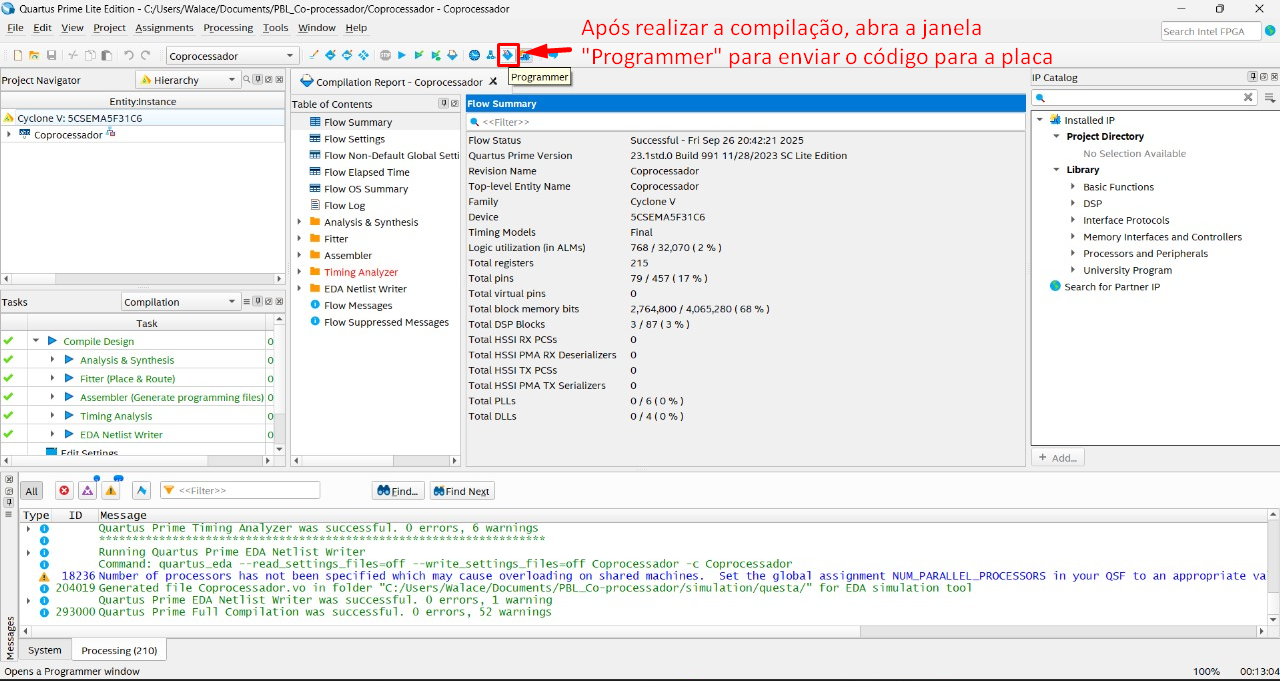The height and width of the screenshot is (681, 1280).
Task: Open IP Catalog options menu icon
Action: (x=1270, y=97)
